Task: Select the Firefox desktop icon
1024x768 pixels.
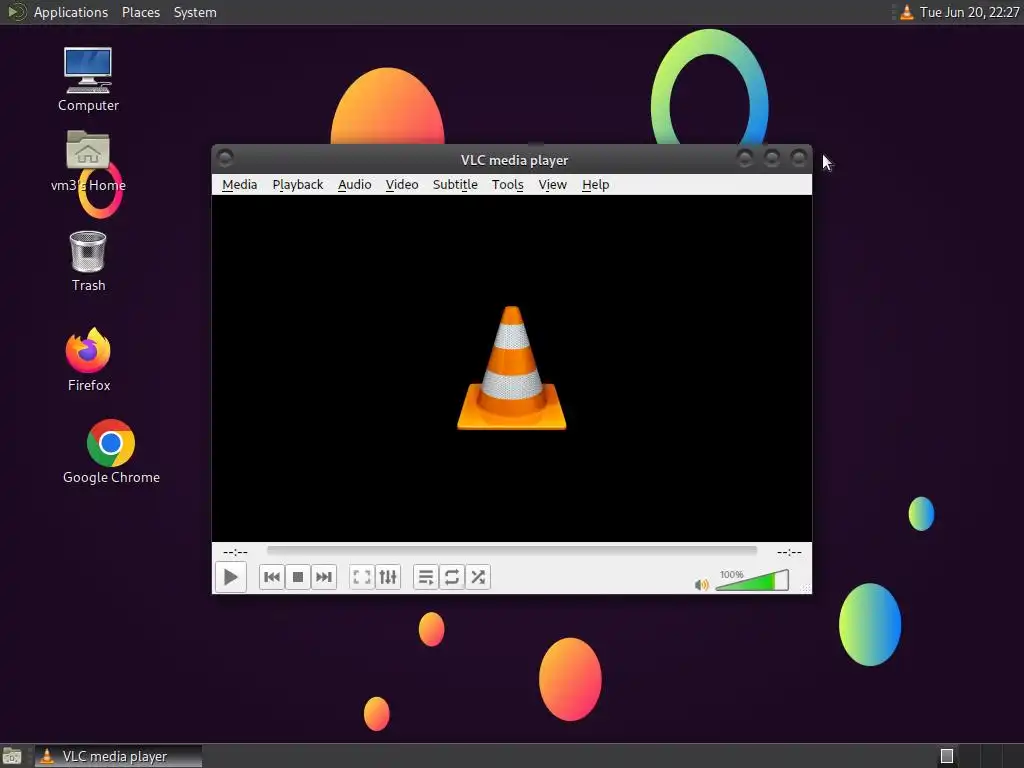Action: pyautogui.click(x=88, y=360)
